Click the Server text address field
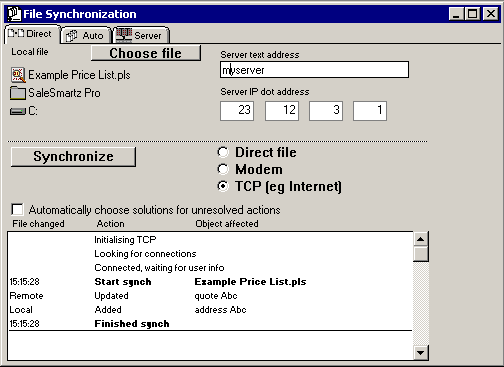The height and width of the screenshot is (367, 504). tap(314, 70)
